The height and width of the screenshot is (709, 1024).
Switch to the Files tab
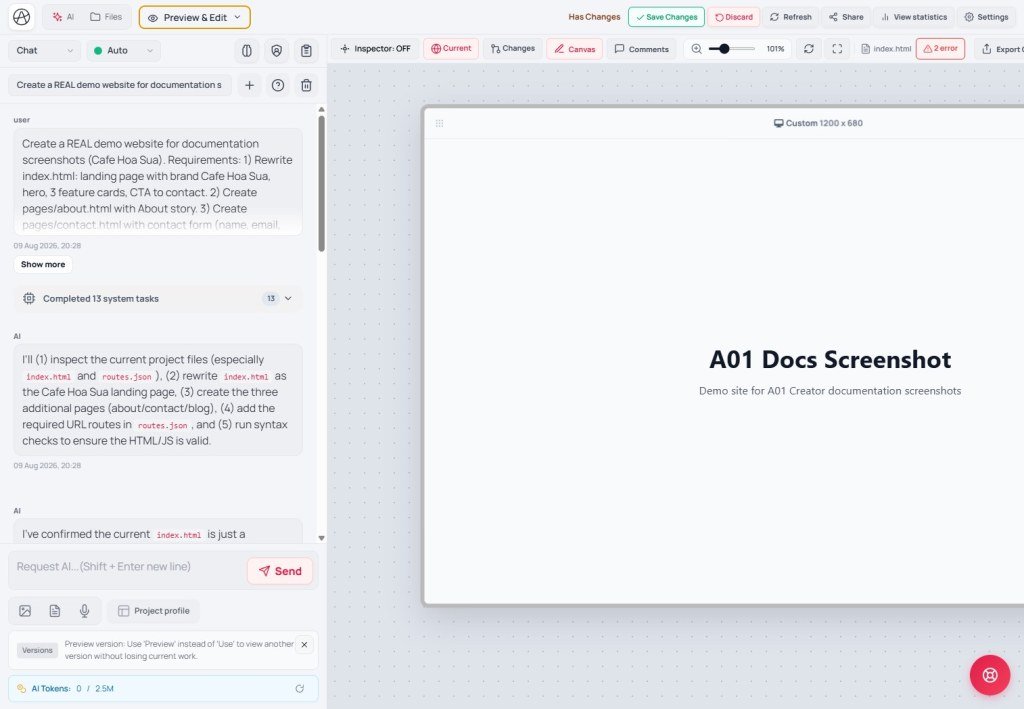[106, 17]
